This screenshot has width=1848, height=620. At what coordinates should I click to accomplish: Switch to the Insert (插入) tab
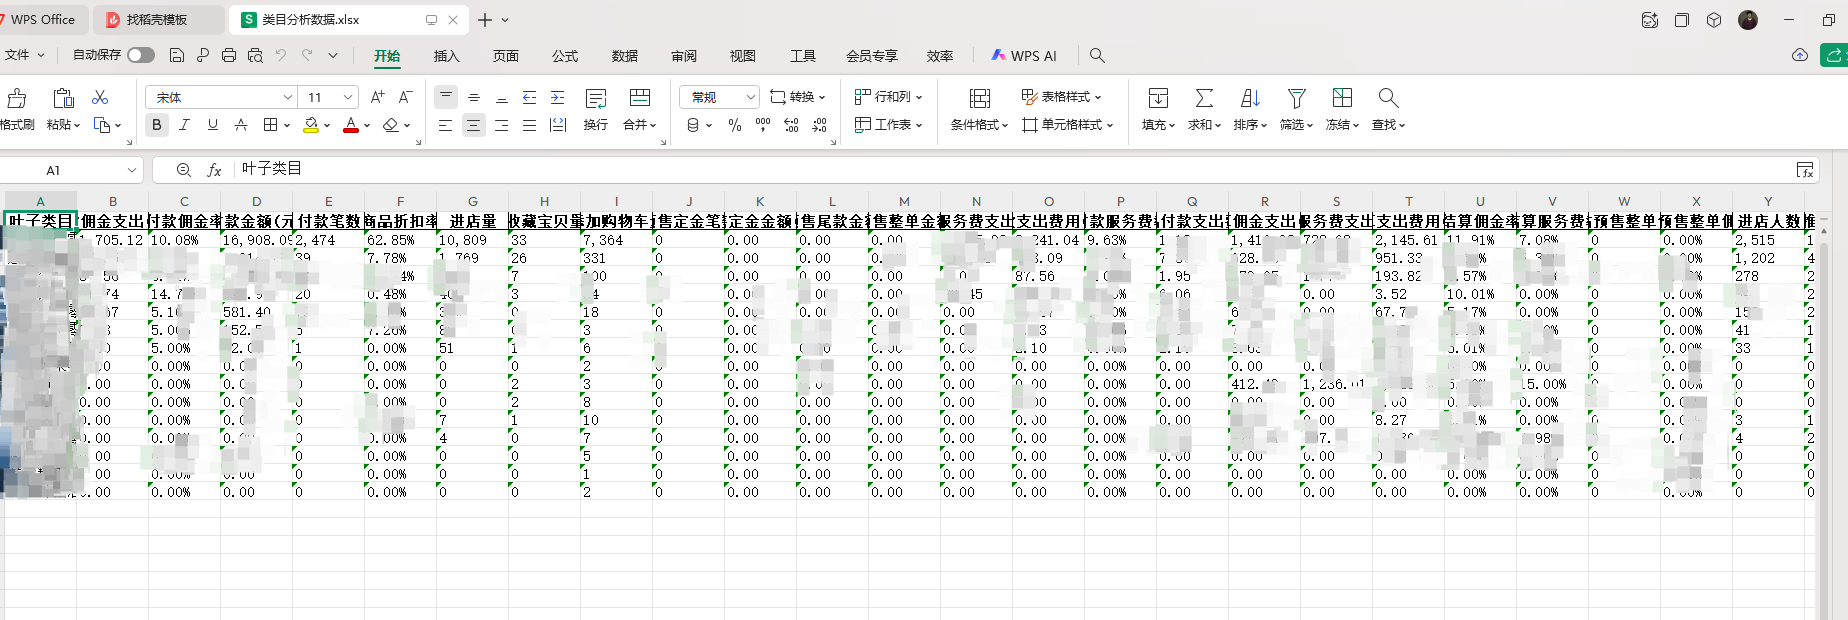(446, 56)
